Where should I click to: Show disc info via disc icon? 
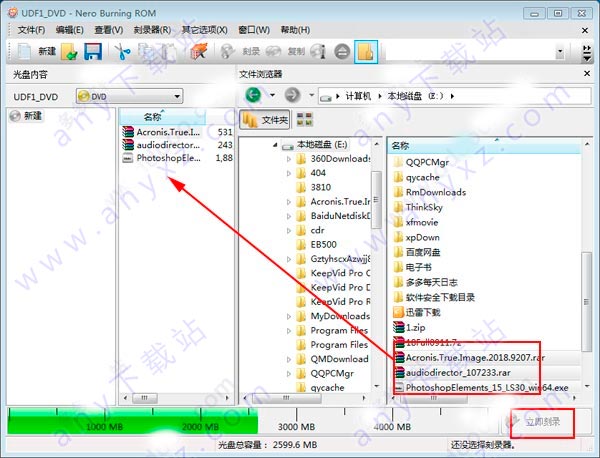[x=318, y=52]
